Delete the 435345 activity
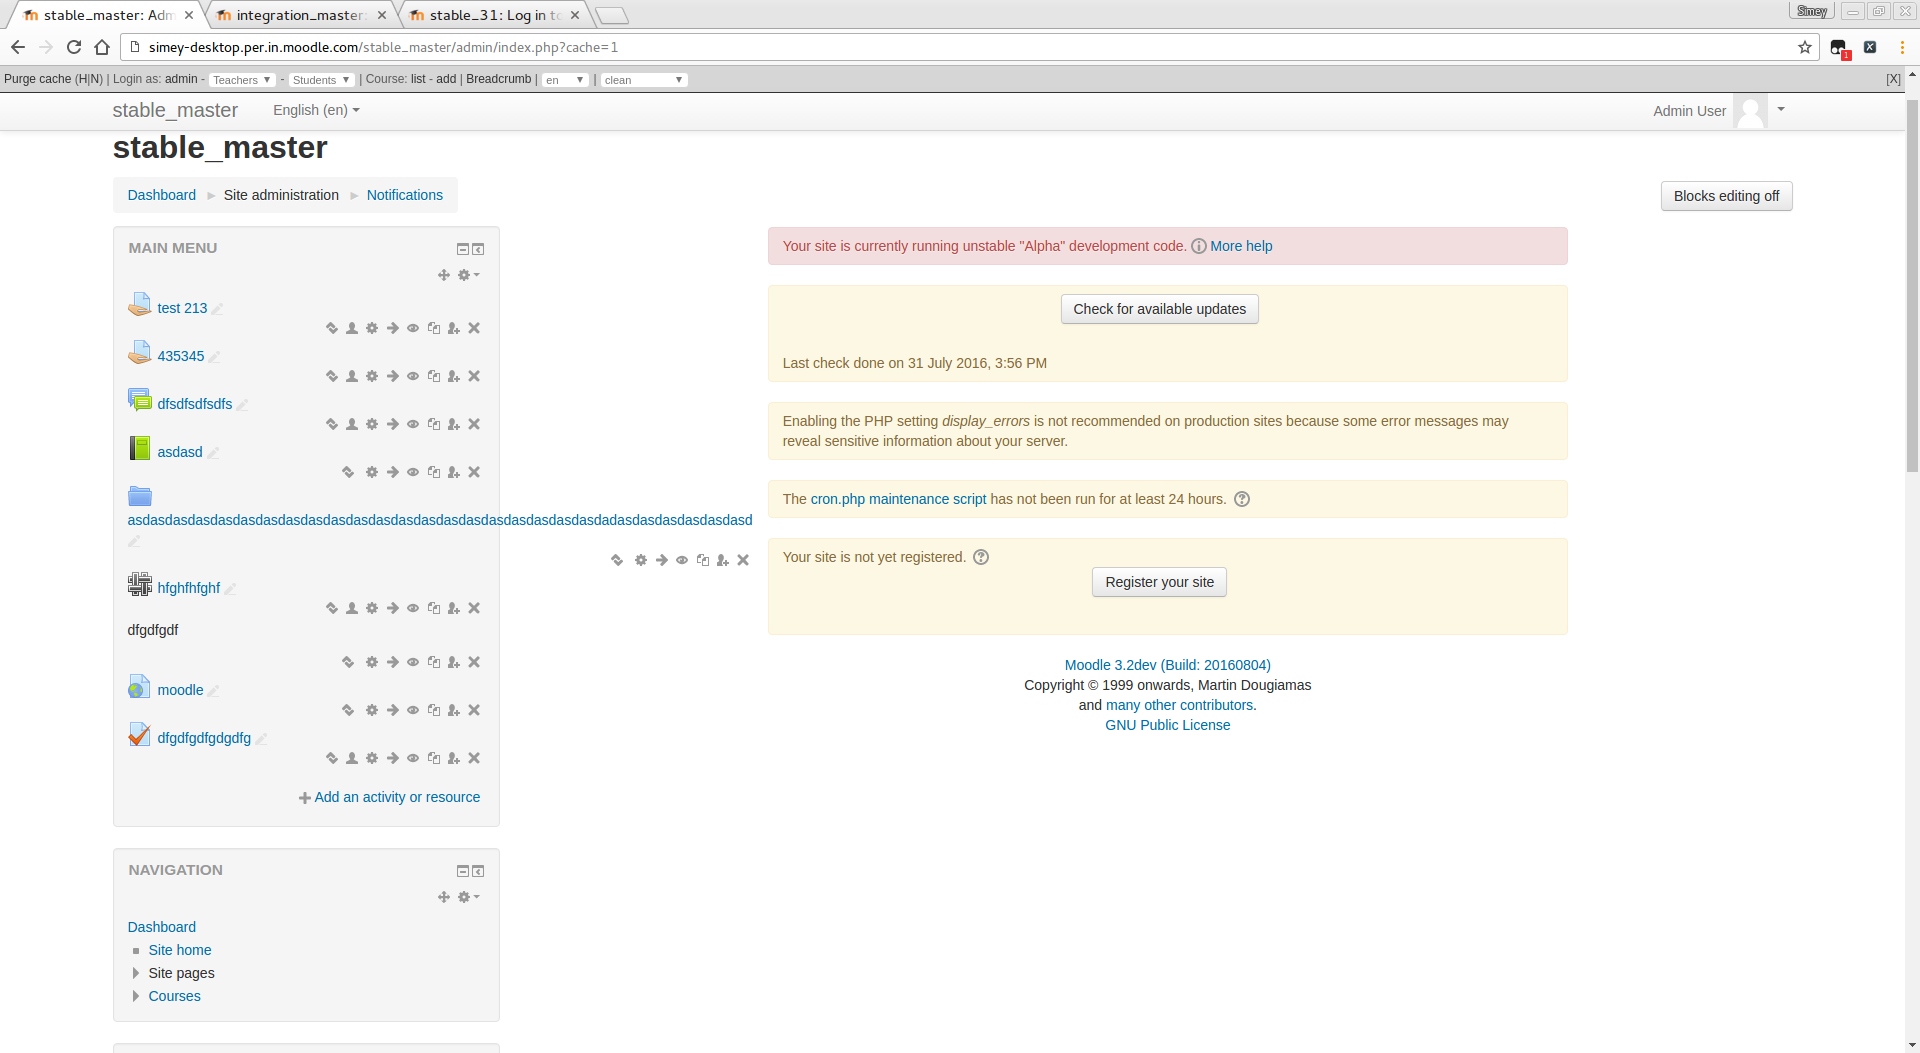This screenshot has width=1920, height=1053. coord(474,376)
